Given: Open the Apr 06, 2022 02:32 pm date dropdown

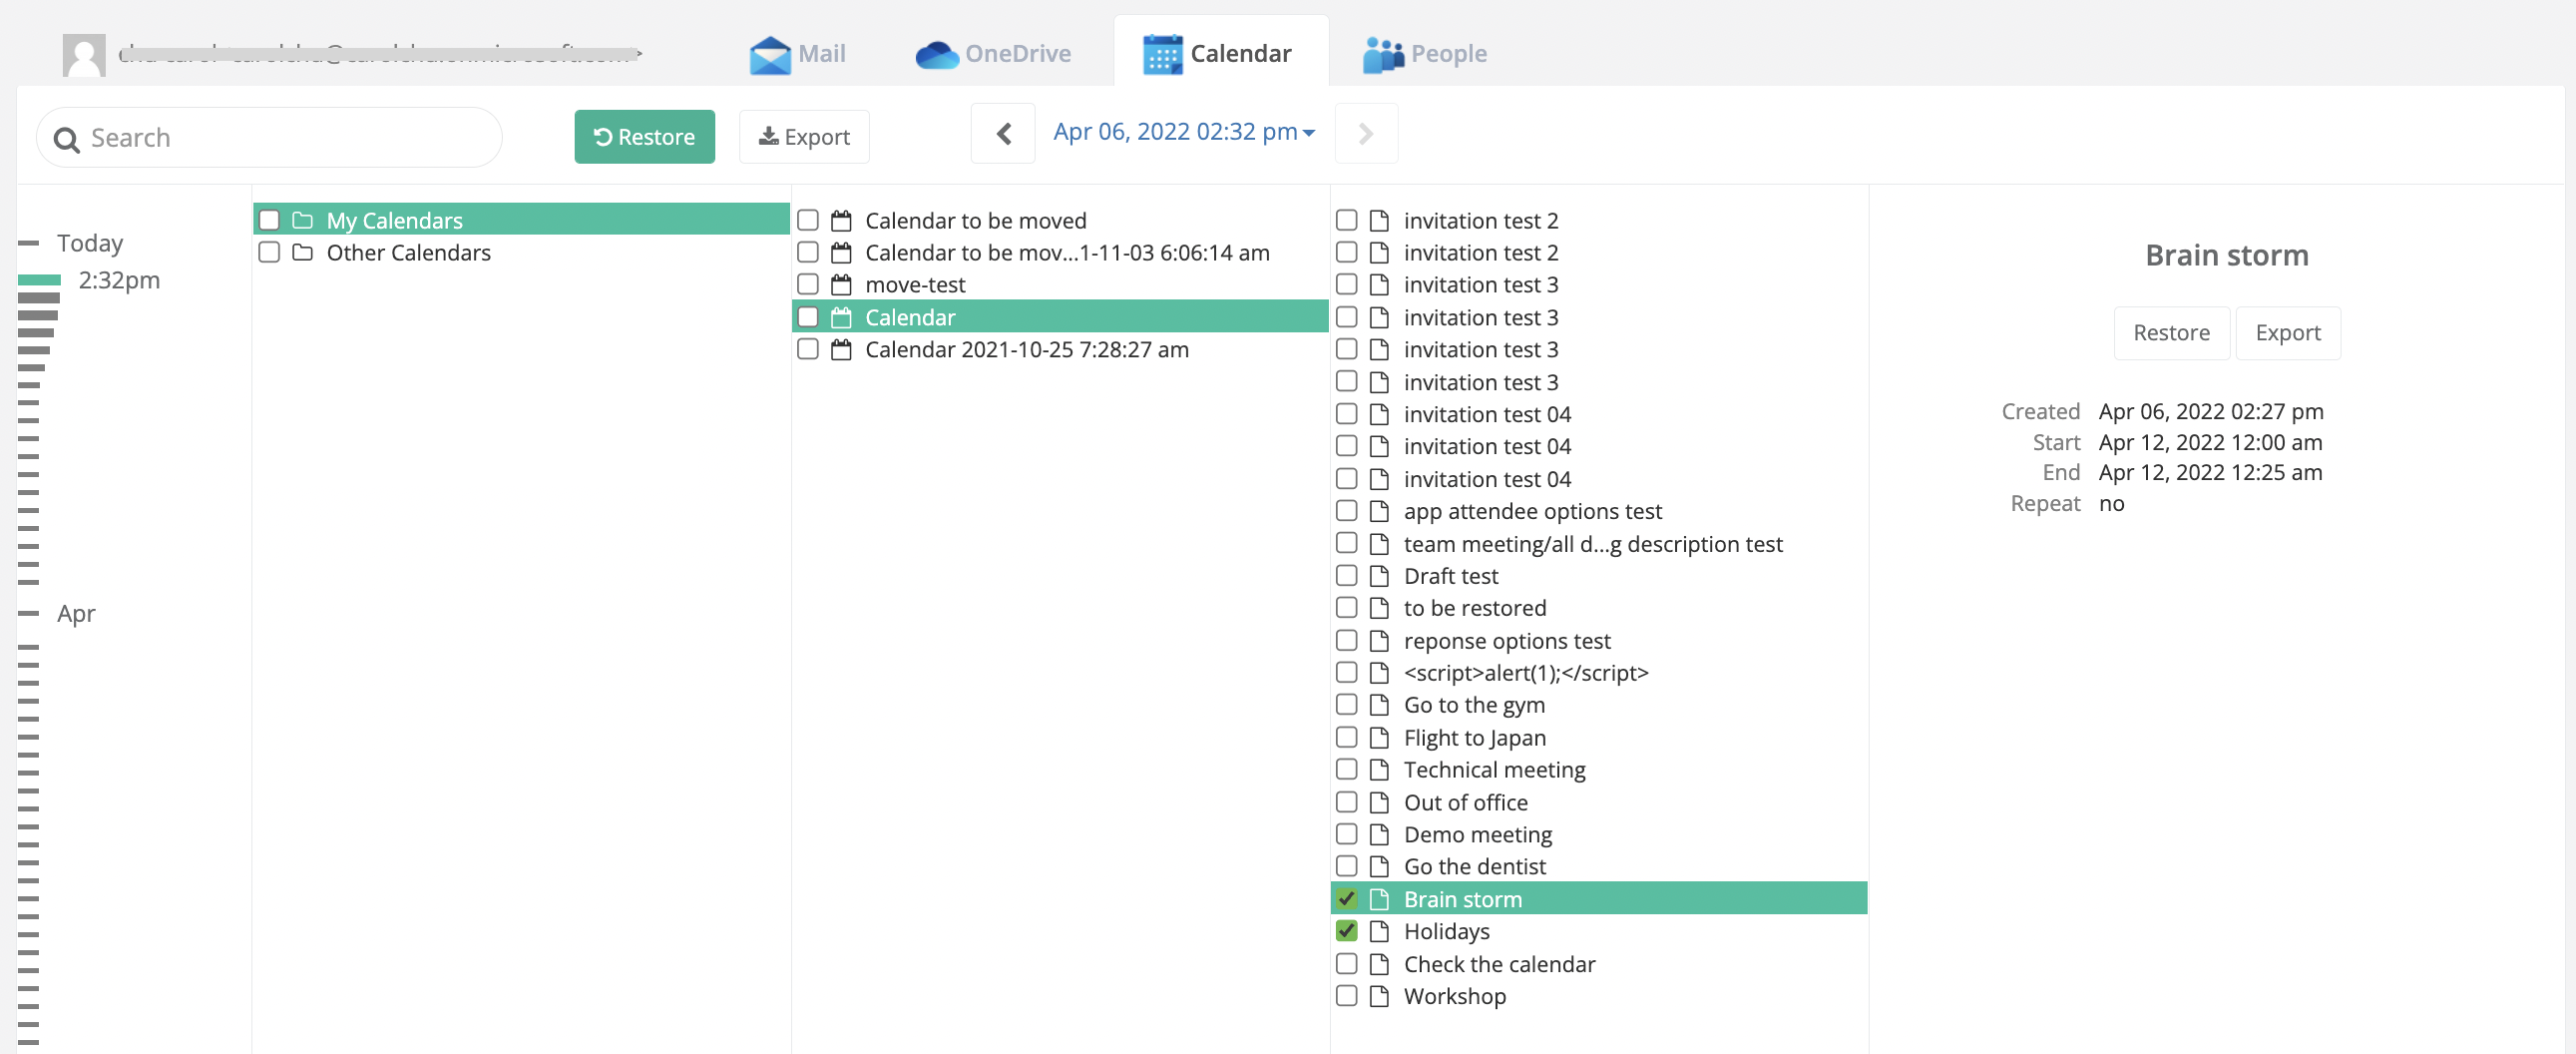Looking at the screenshot, I should [1184, 132].
